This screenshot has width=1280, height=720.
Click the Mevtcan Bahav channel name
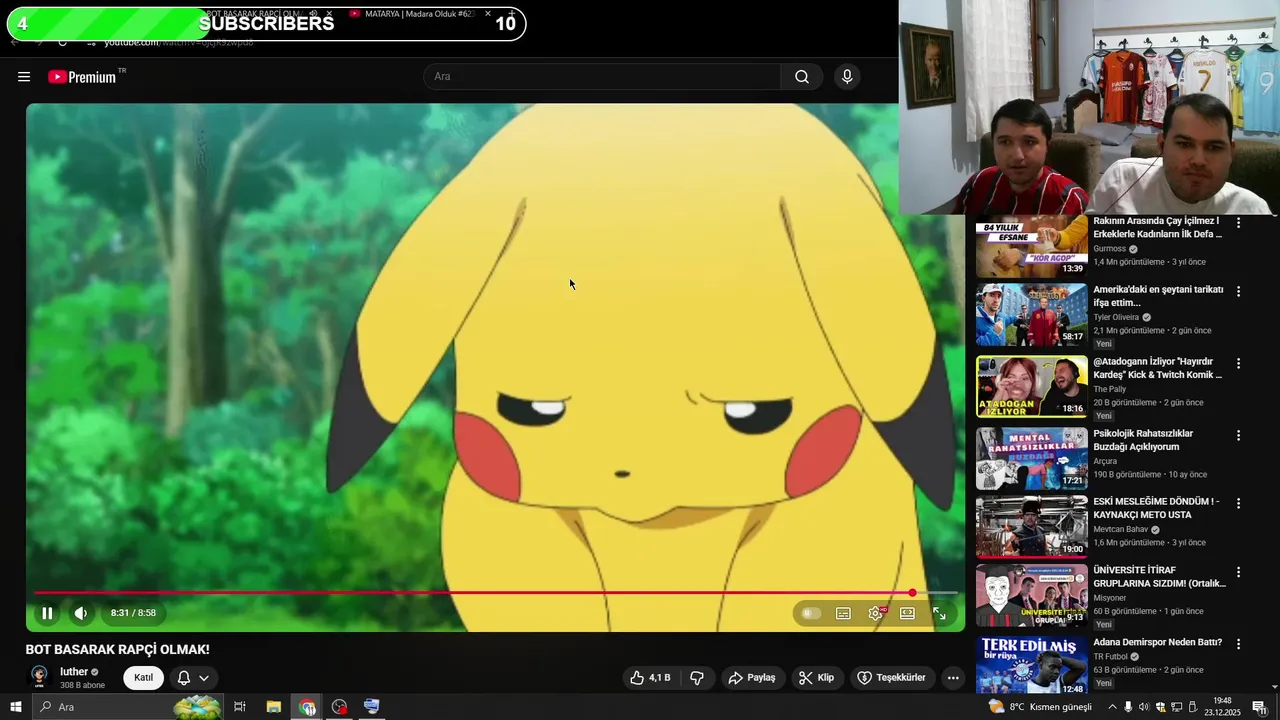[1120, 529]
